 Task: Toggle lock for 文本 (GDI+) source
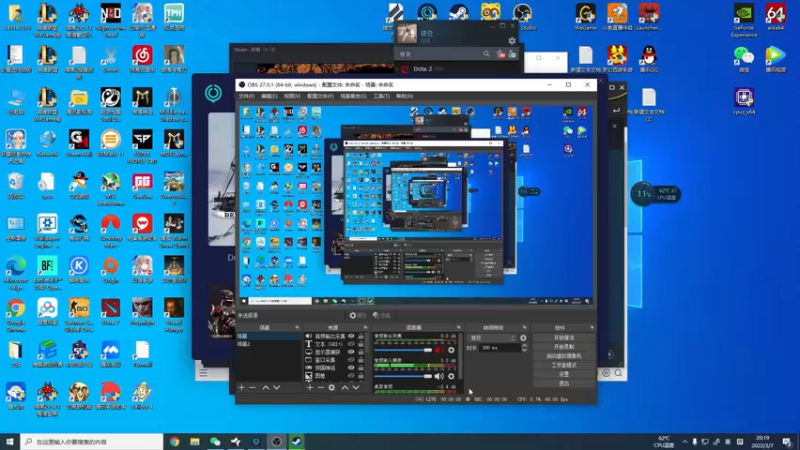pos(361,344)
